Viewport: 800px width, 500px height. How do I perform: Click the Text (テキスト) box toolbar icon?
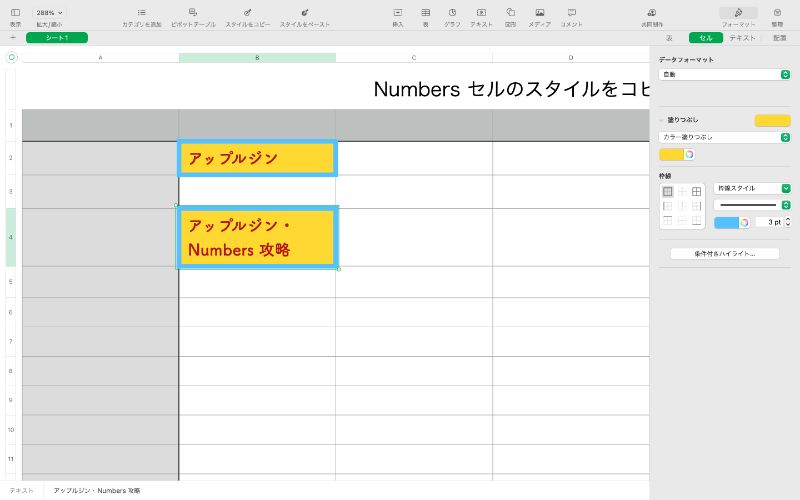[x=481, y=12]
